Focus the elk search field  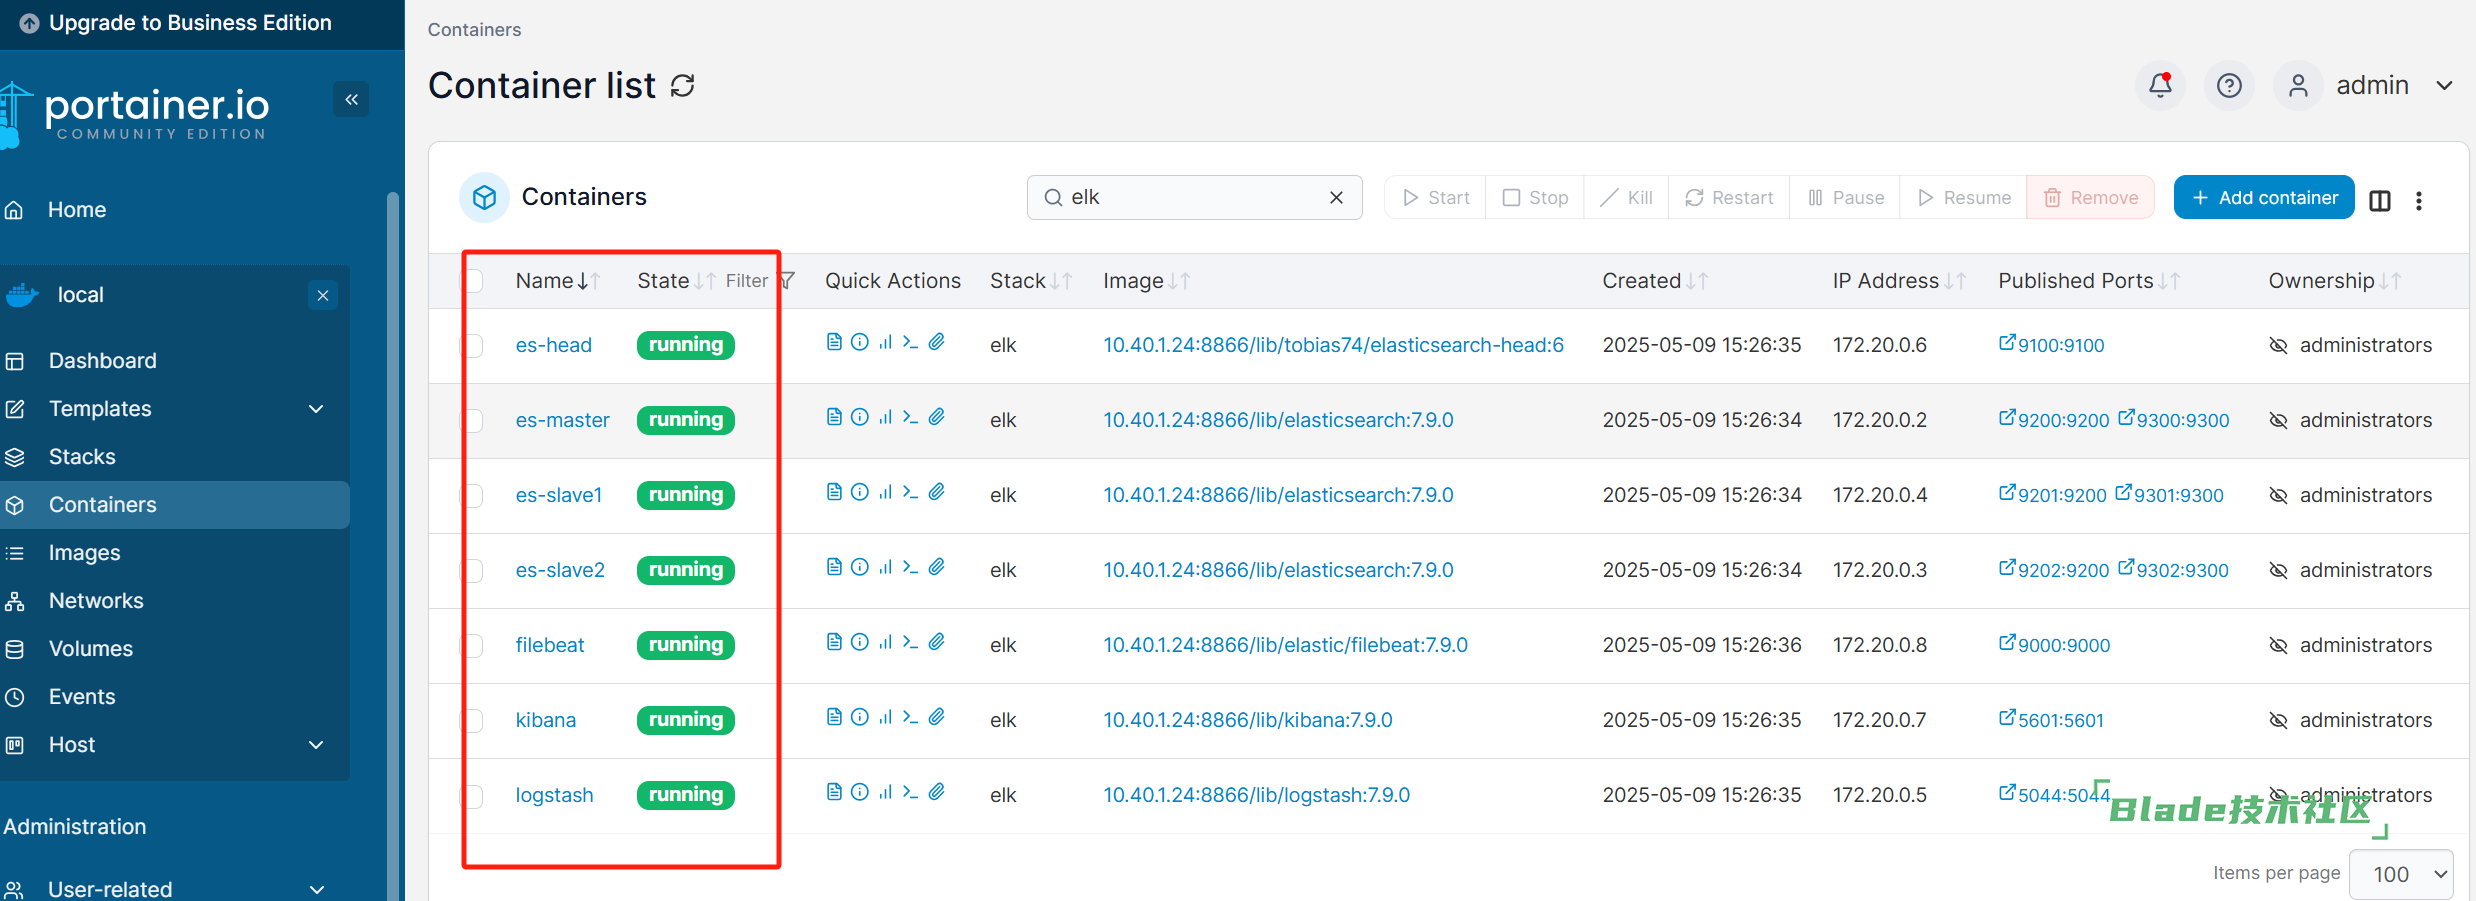click(1194, 198)
